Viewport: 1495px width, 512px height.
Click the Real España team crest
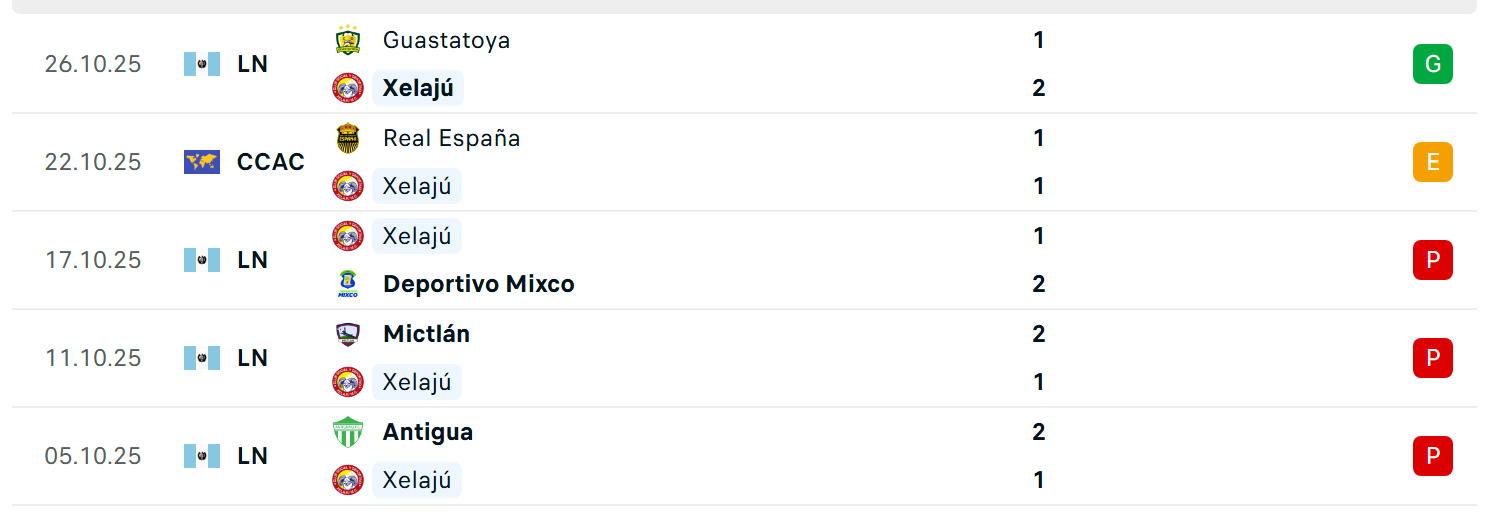coord(348,138)
